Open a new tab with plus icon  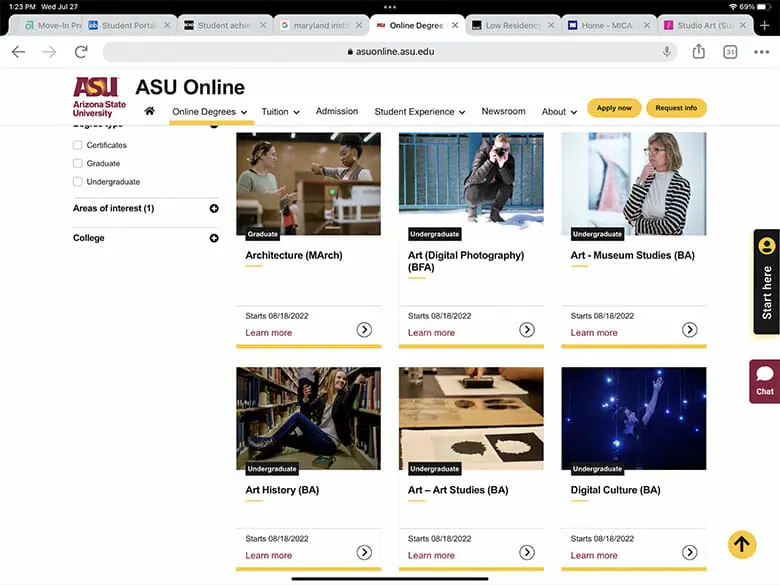tap(765, 25)
